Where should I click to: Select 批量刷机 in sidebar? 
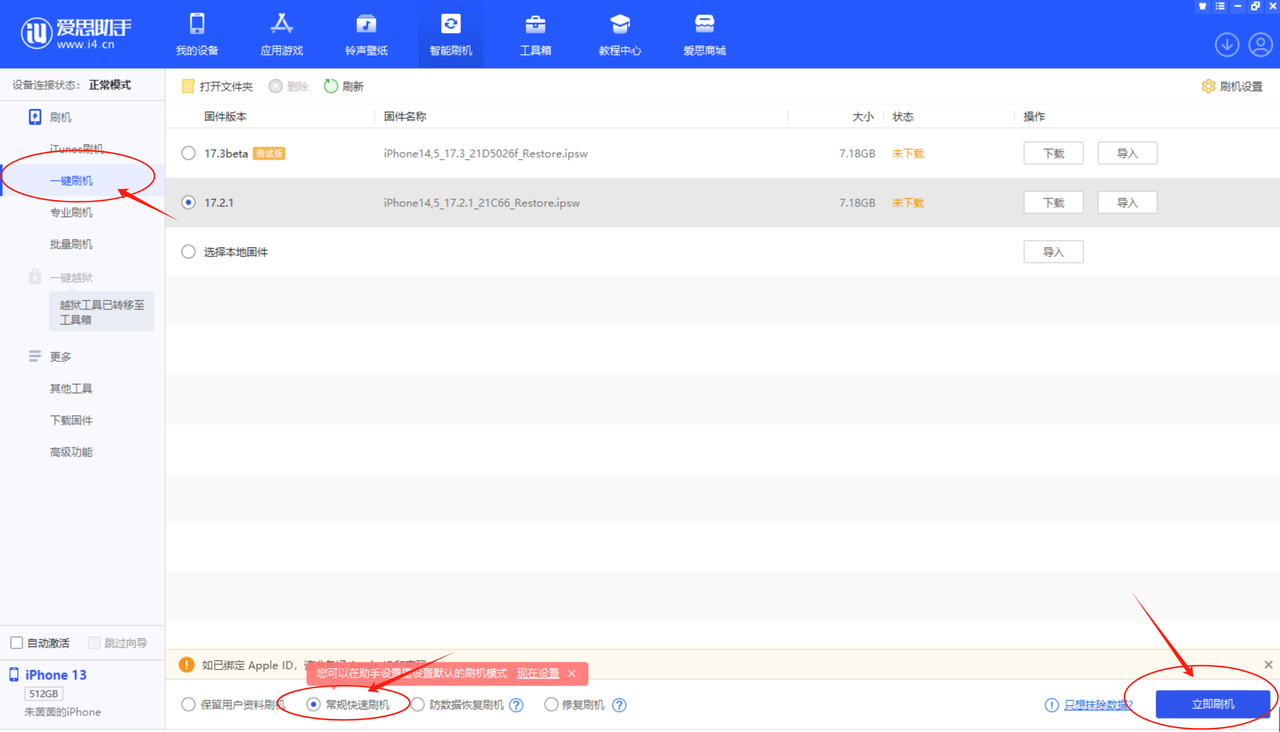pyautogui.click(x=71, y=244)
